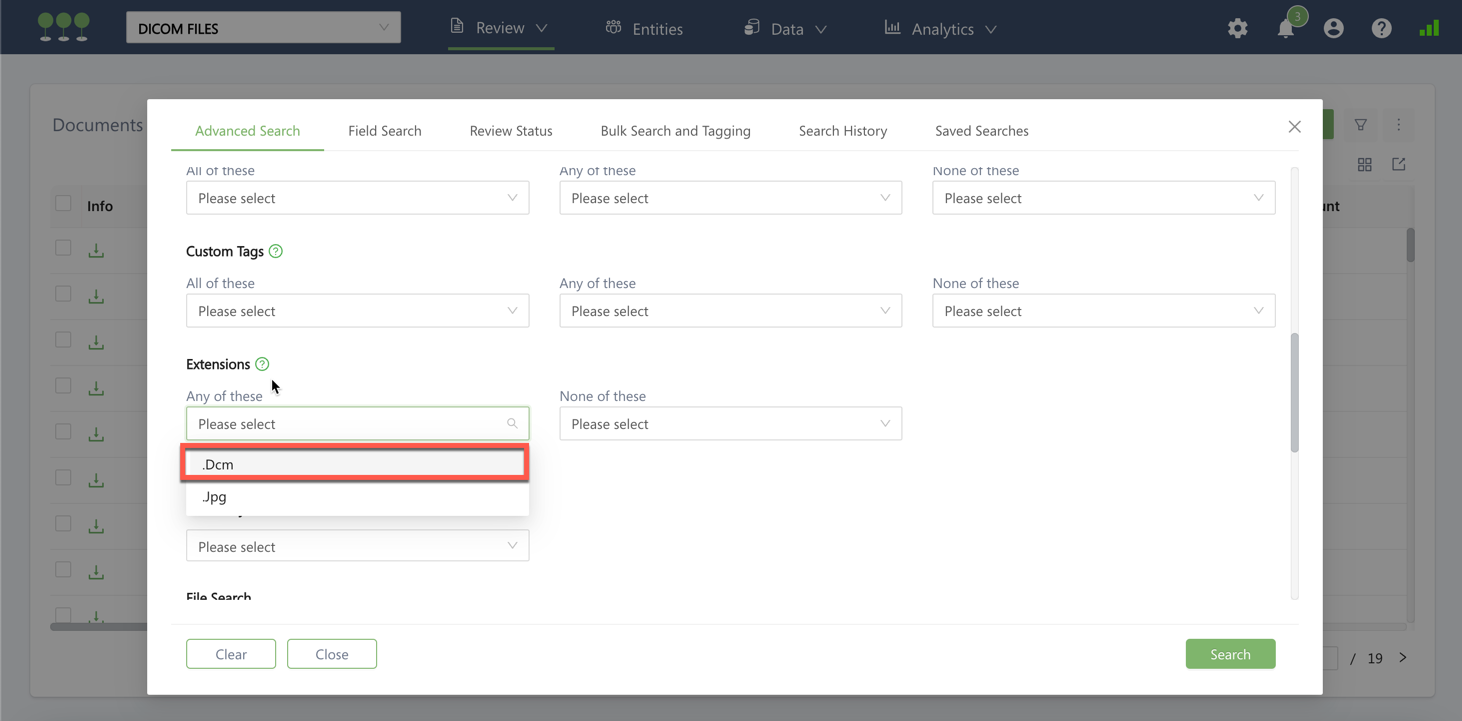
Task: Switch to the Field Search tab
Action: [x=384, y=131]
